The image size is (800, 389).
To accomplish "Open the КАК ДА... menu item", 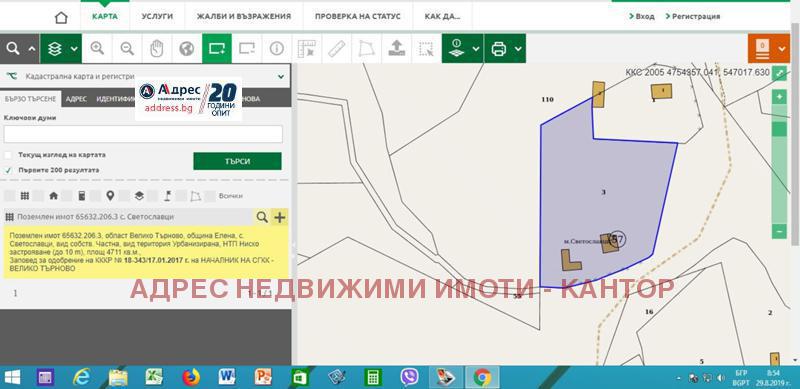I will (x=442, y=16).
